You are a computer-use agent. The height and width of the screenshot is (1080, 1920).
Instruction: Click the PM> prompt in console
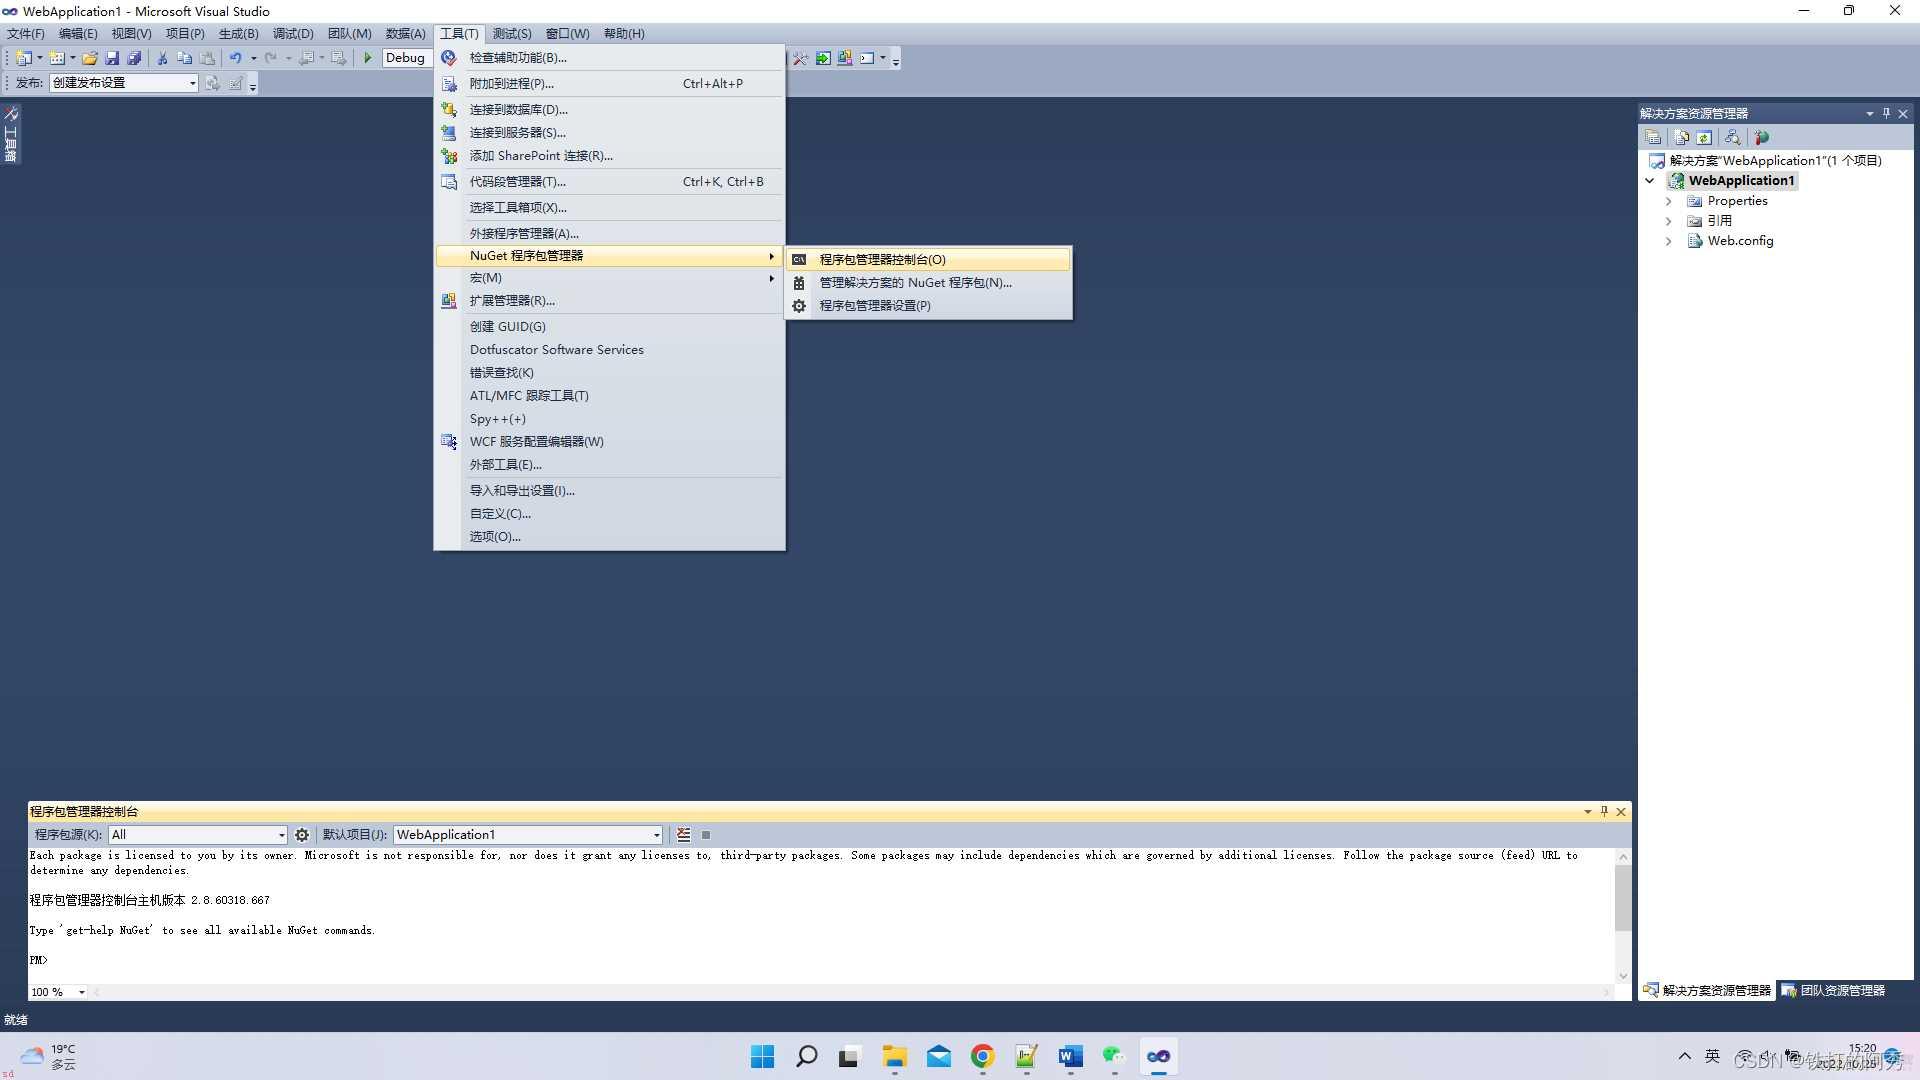tap(38, 960)
